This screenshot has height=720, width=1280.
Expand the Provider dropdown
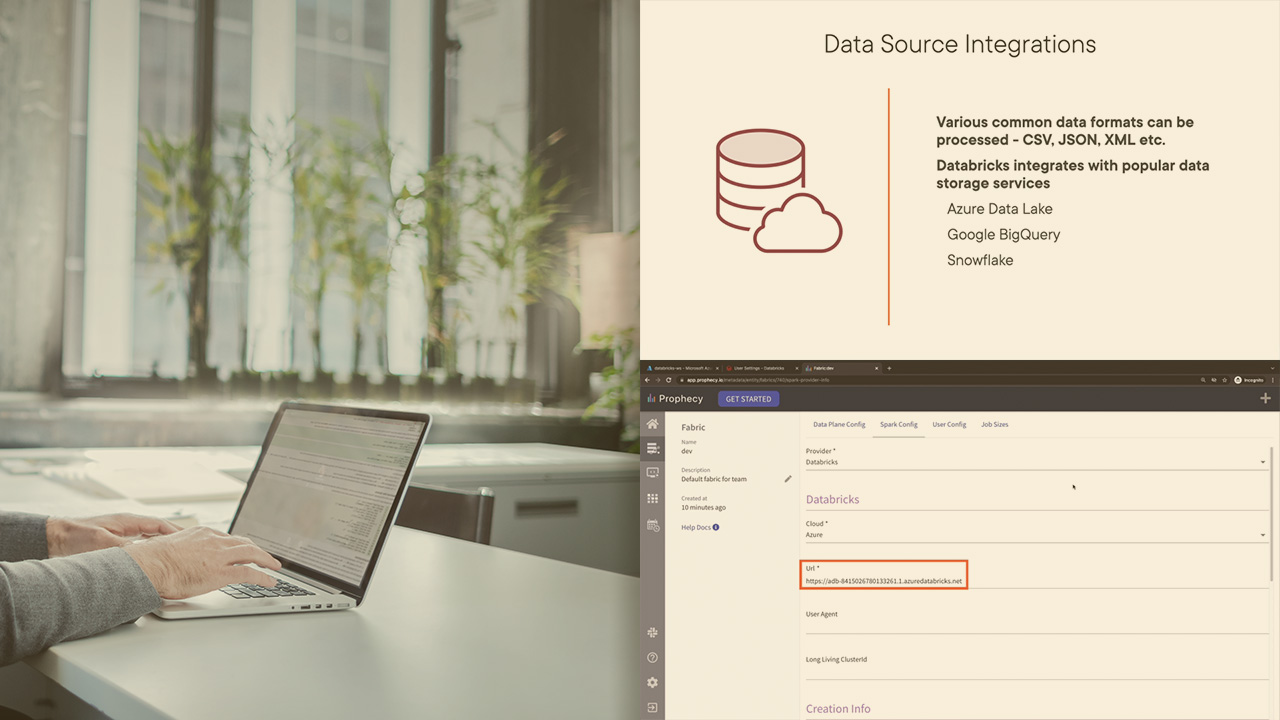point(1262,462)
